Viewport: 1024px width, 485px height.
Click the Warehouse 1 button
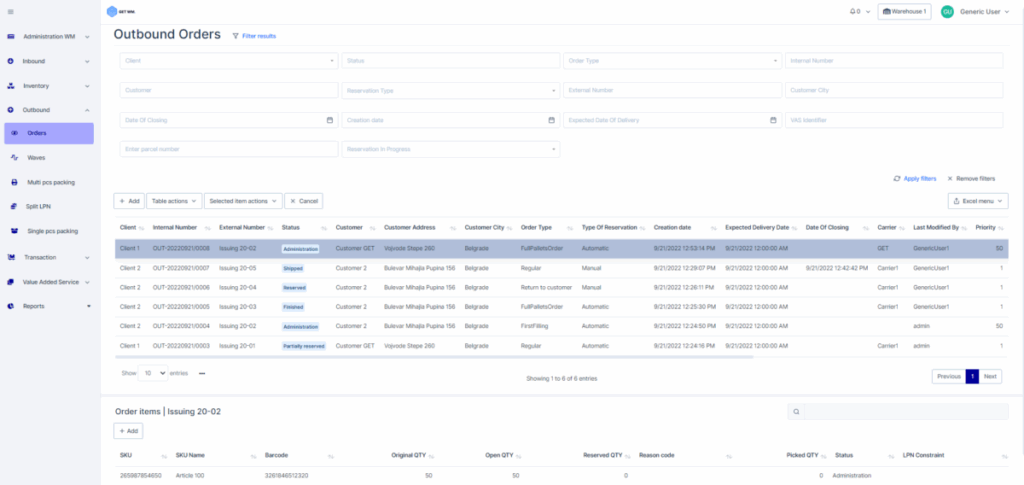pos(904,12)
